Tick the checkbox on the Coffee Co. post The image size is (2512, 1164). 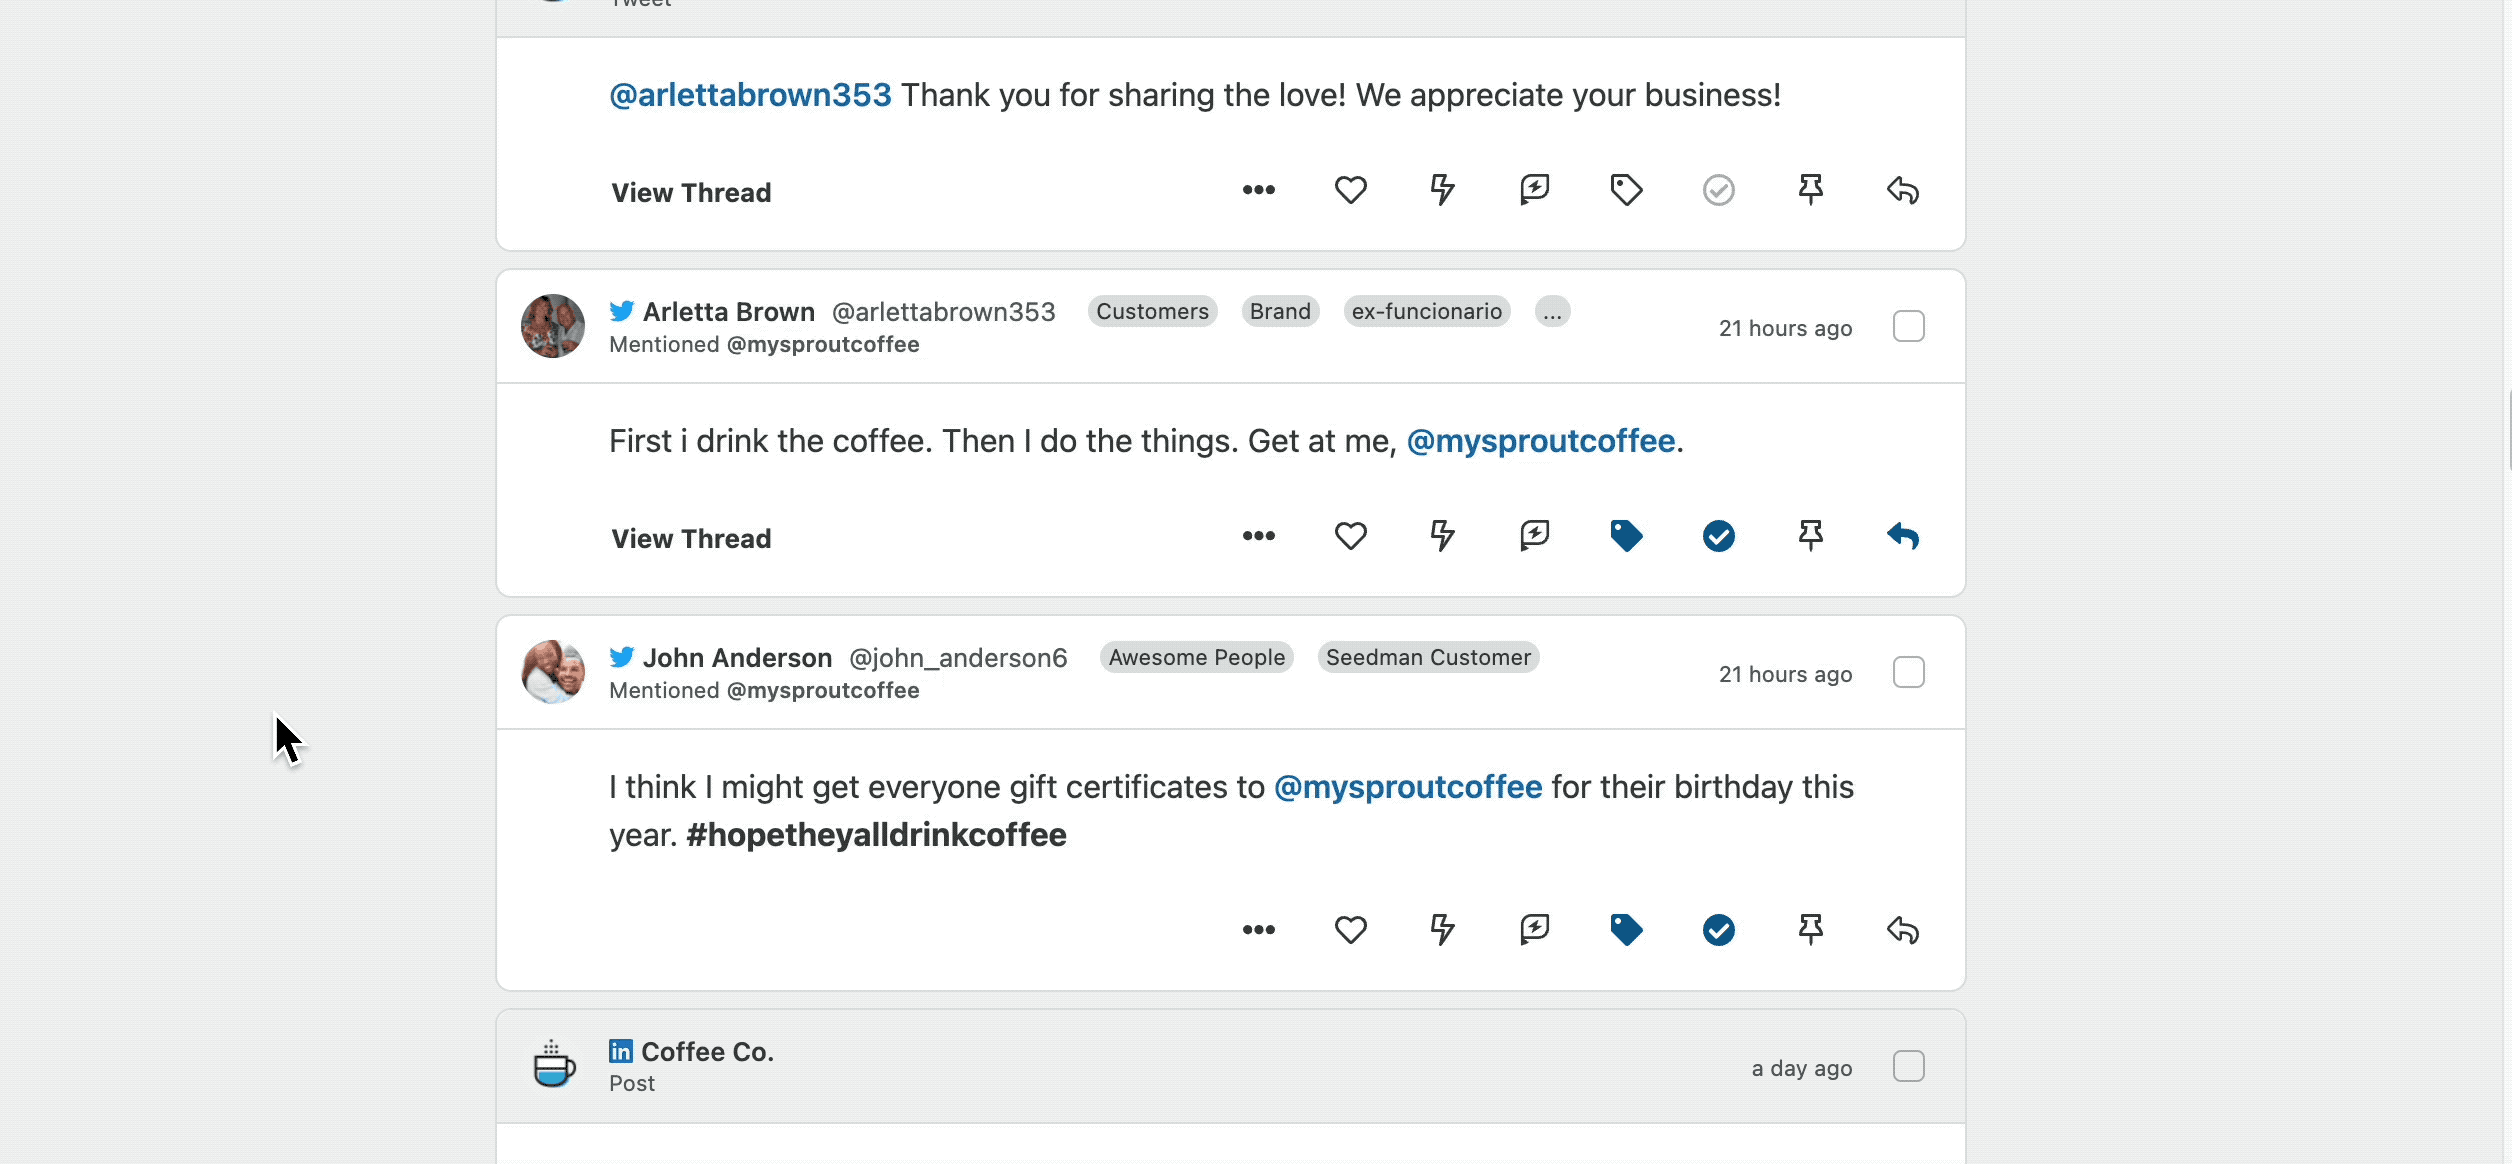(x=1909, y=1066)
